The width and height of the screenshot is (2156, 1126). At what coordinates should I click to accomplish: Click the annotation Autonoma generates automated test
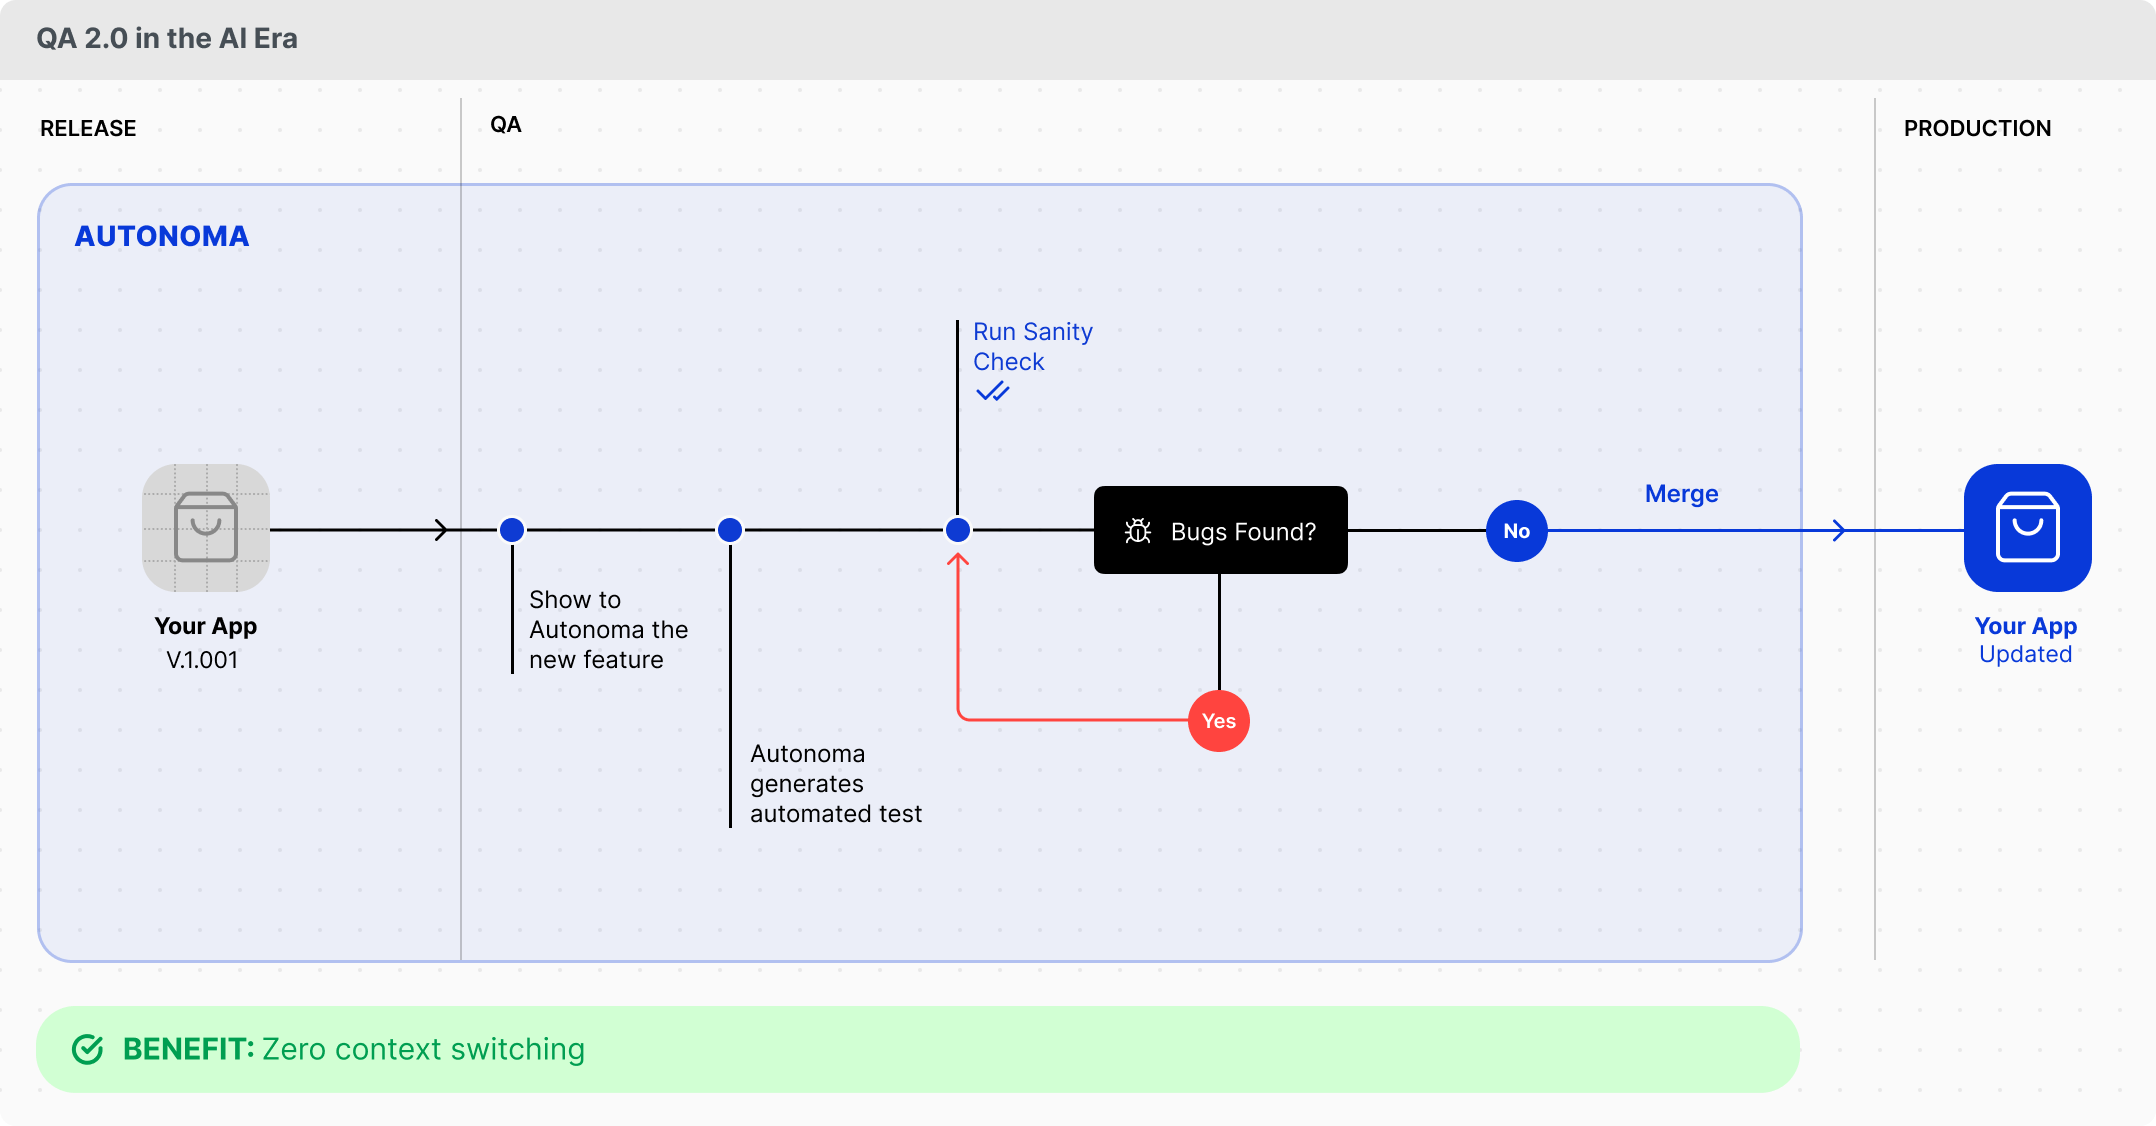point(836,784)
